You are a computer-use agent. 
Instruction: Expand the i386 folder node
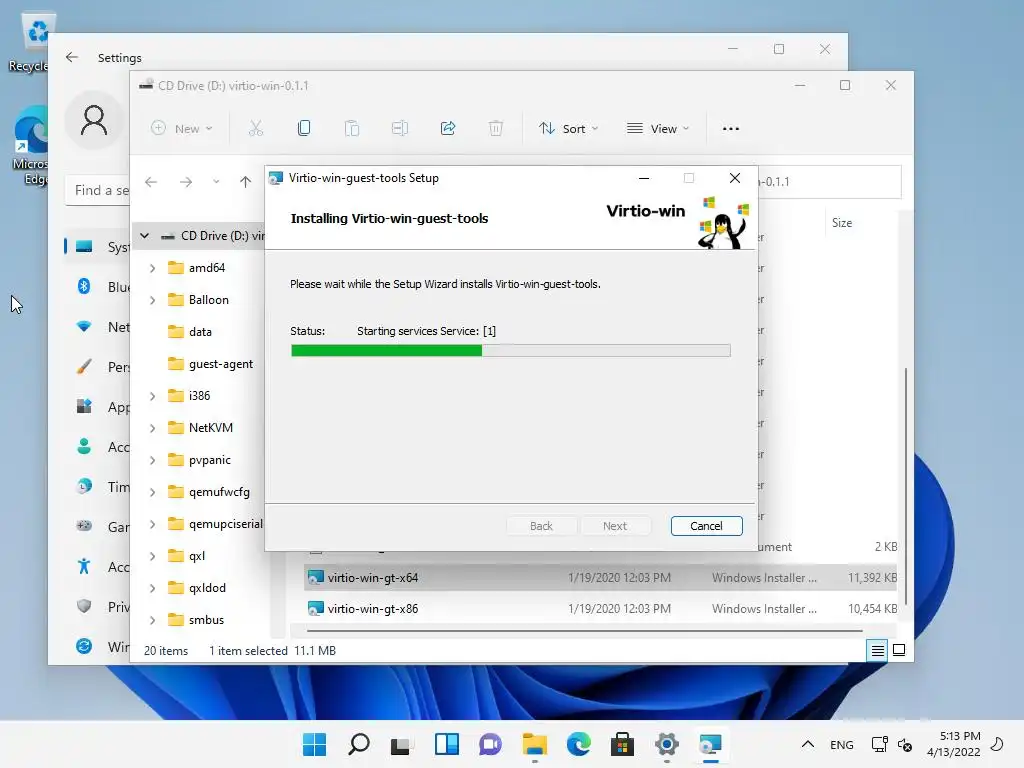(x=152, y=396)
